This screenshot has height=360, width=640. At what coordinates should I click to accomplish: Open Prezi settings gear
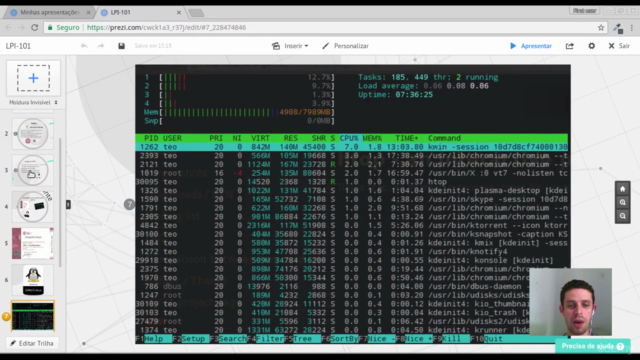tap(591, 46)
